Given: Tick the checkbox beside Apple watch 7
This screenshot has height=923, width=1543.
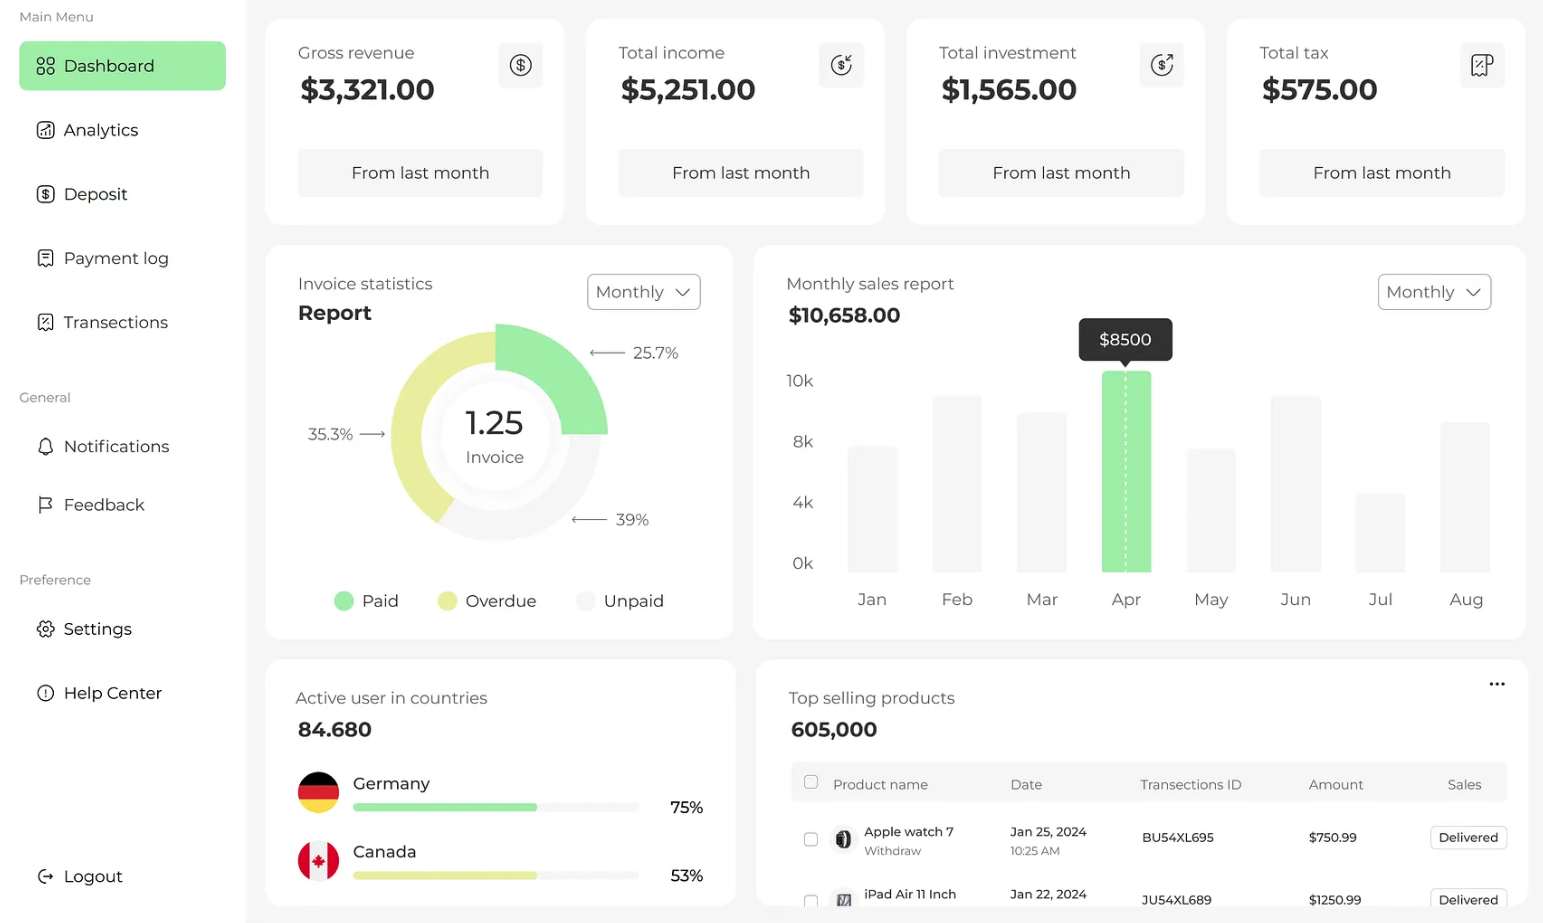Looking at the screenshot, I should [810, 839].
